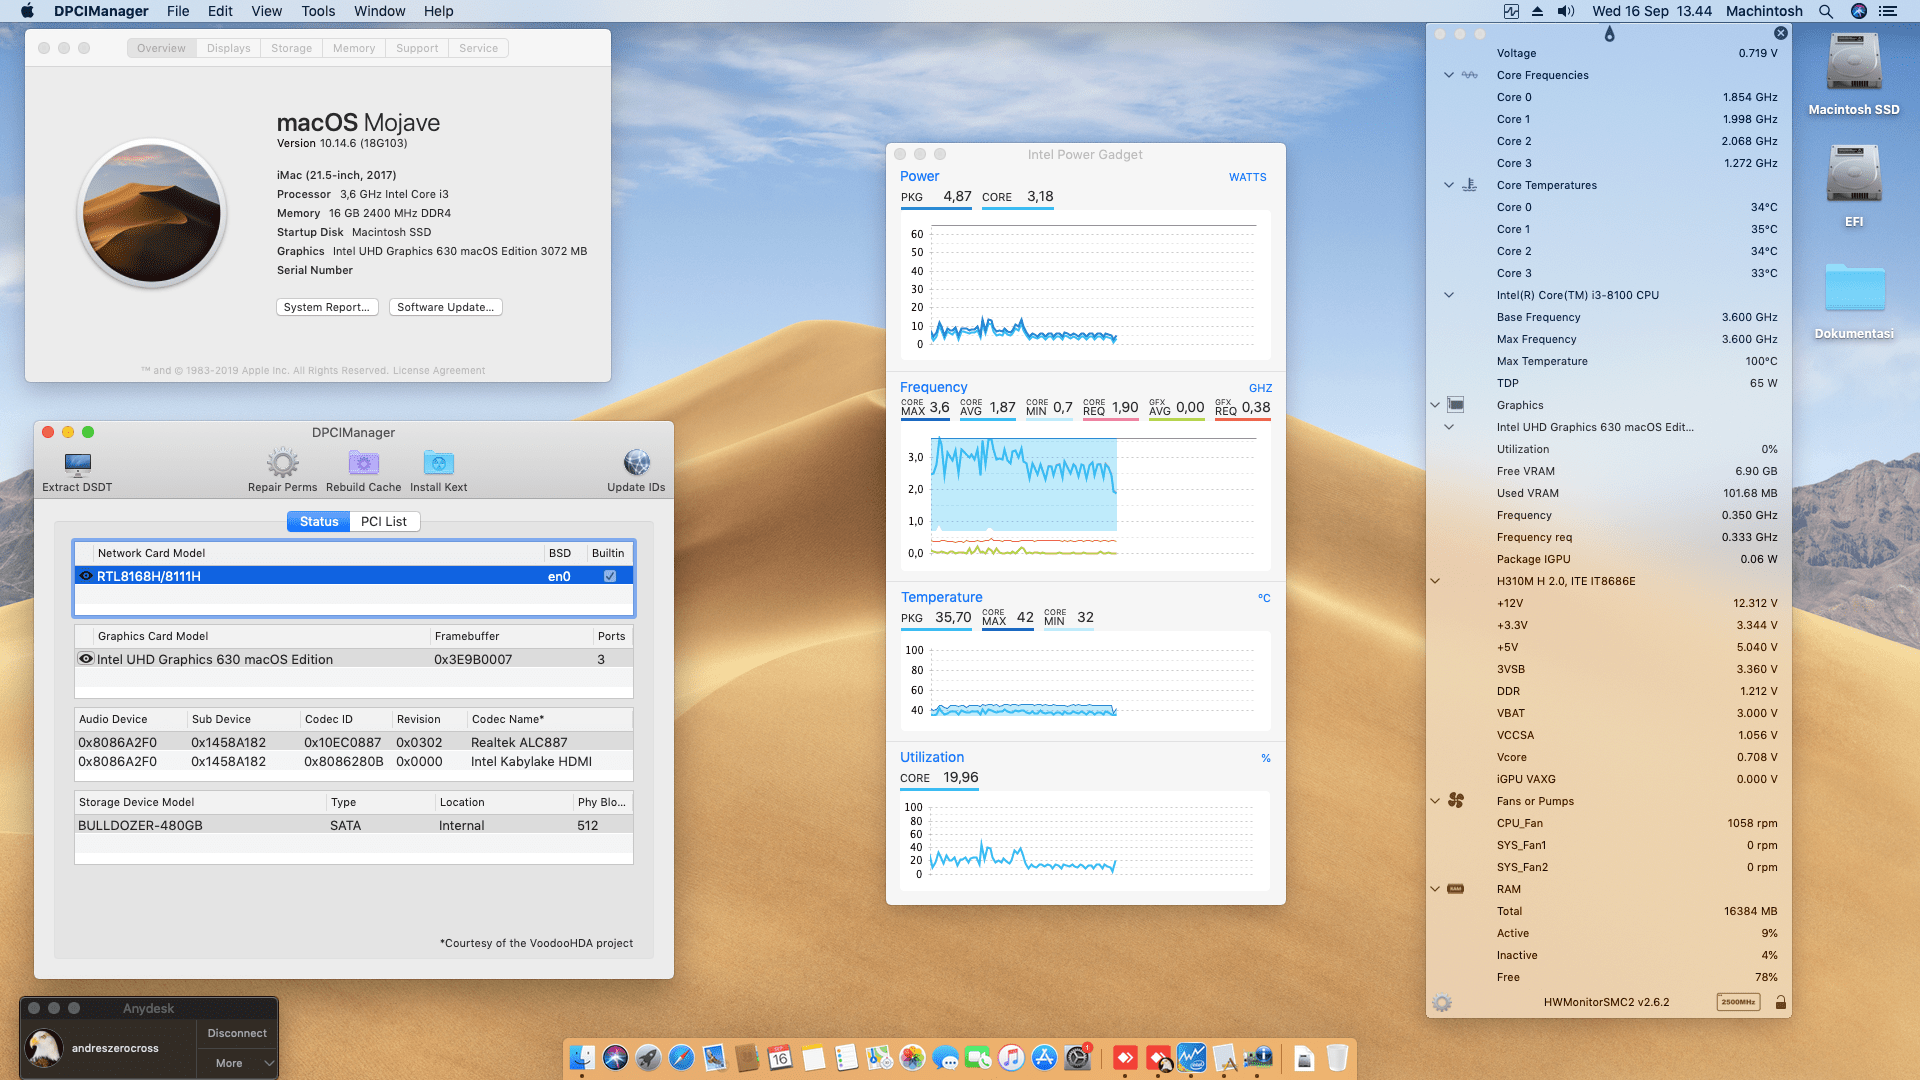The height and width of the screenshot is (1080, 1920).
Task: Collapse the Core Frequencies section
Action: 1448,74
